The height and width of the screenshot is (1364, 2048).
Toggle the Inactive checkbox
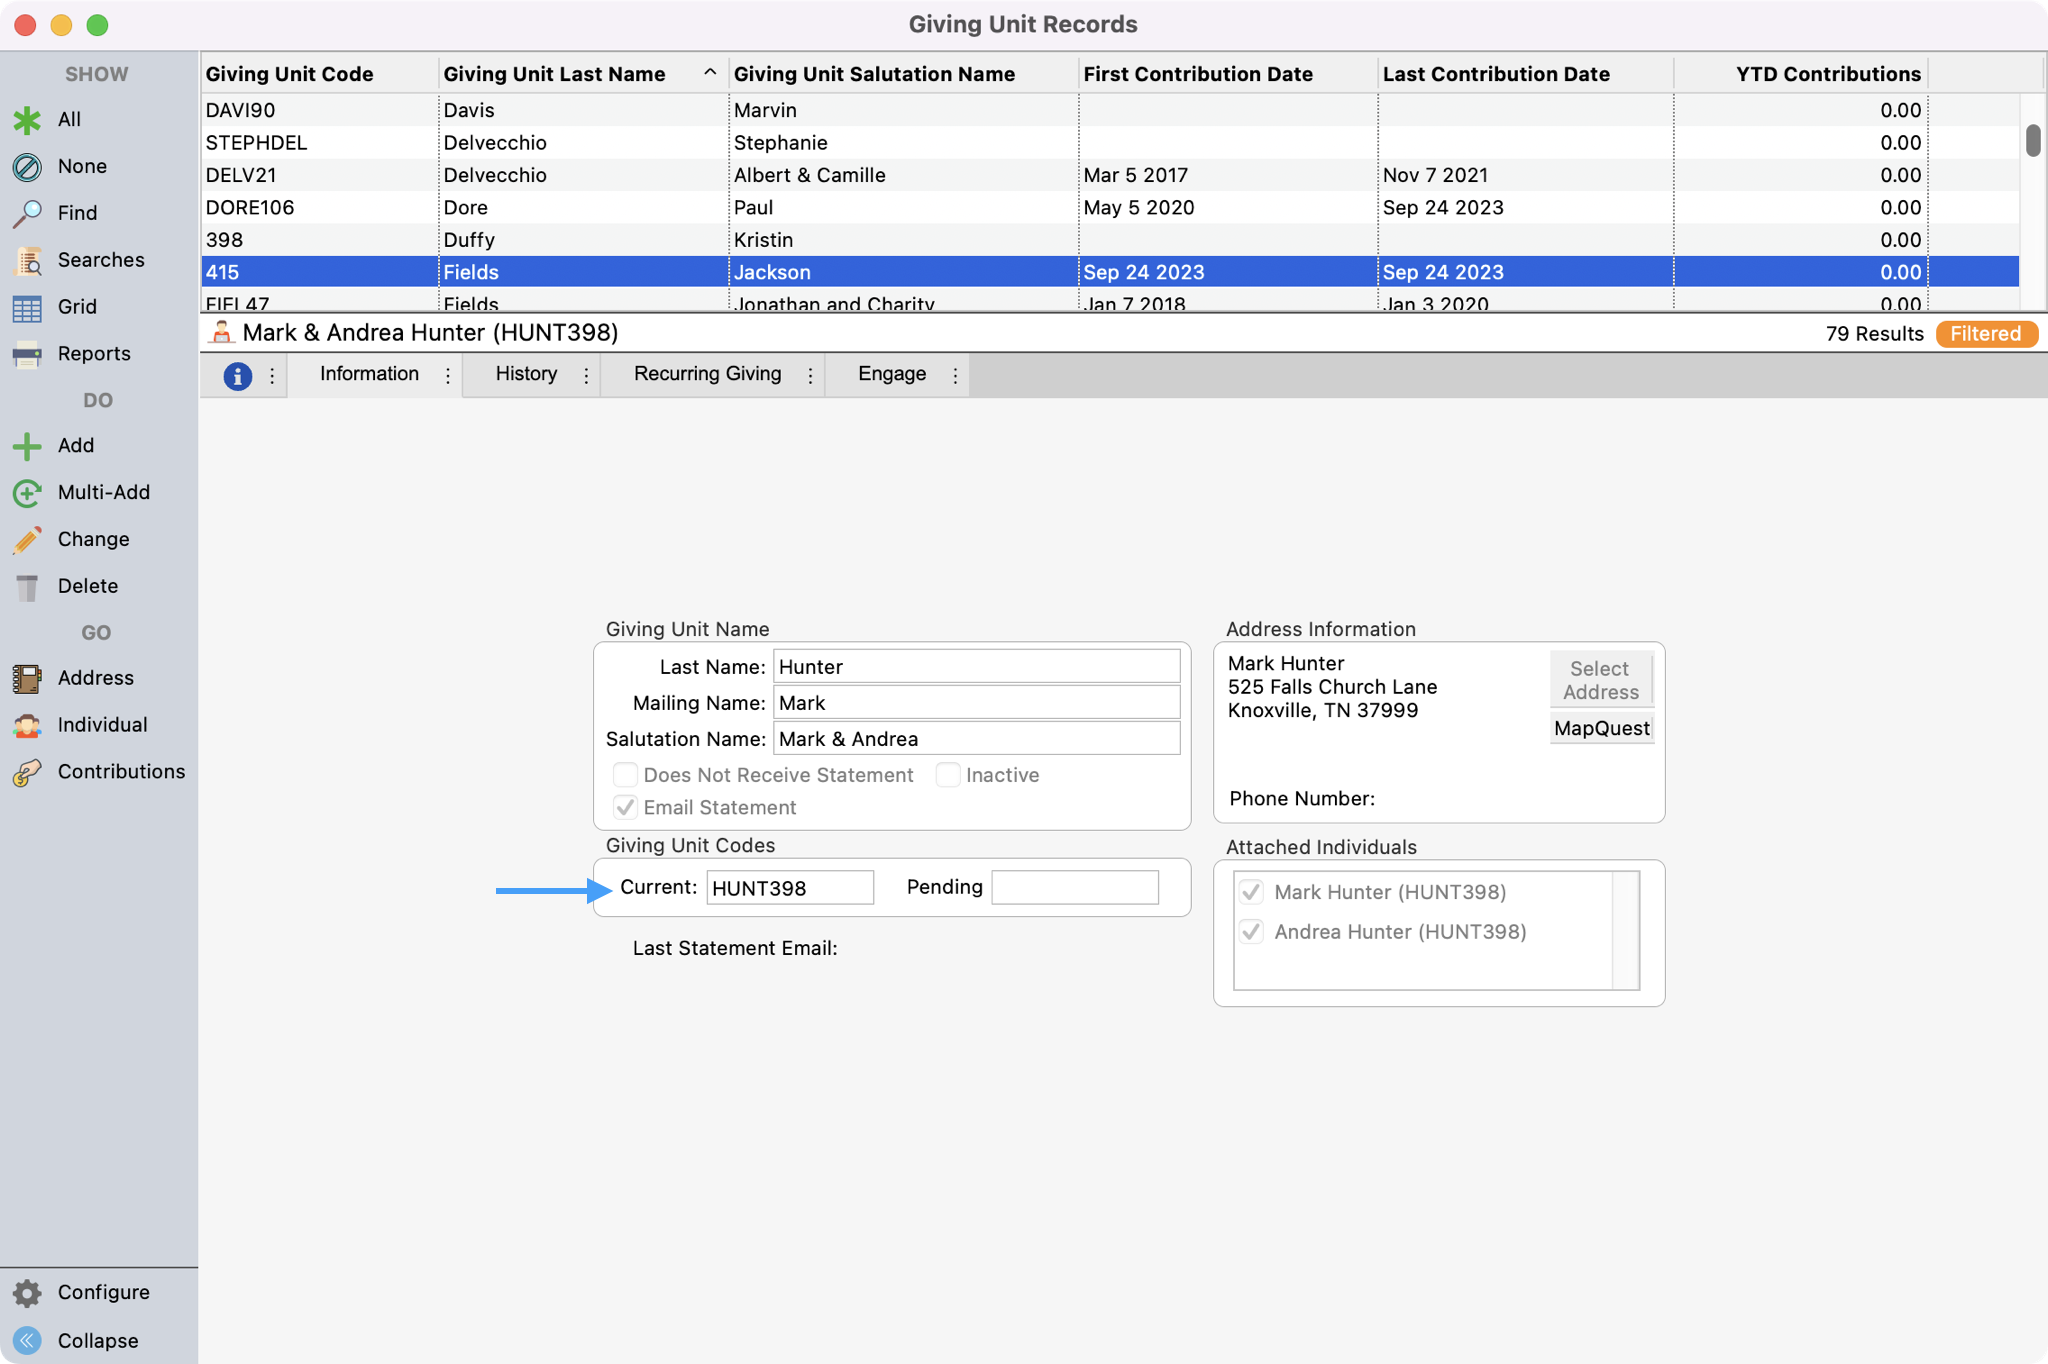coord(948,775)
